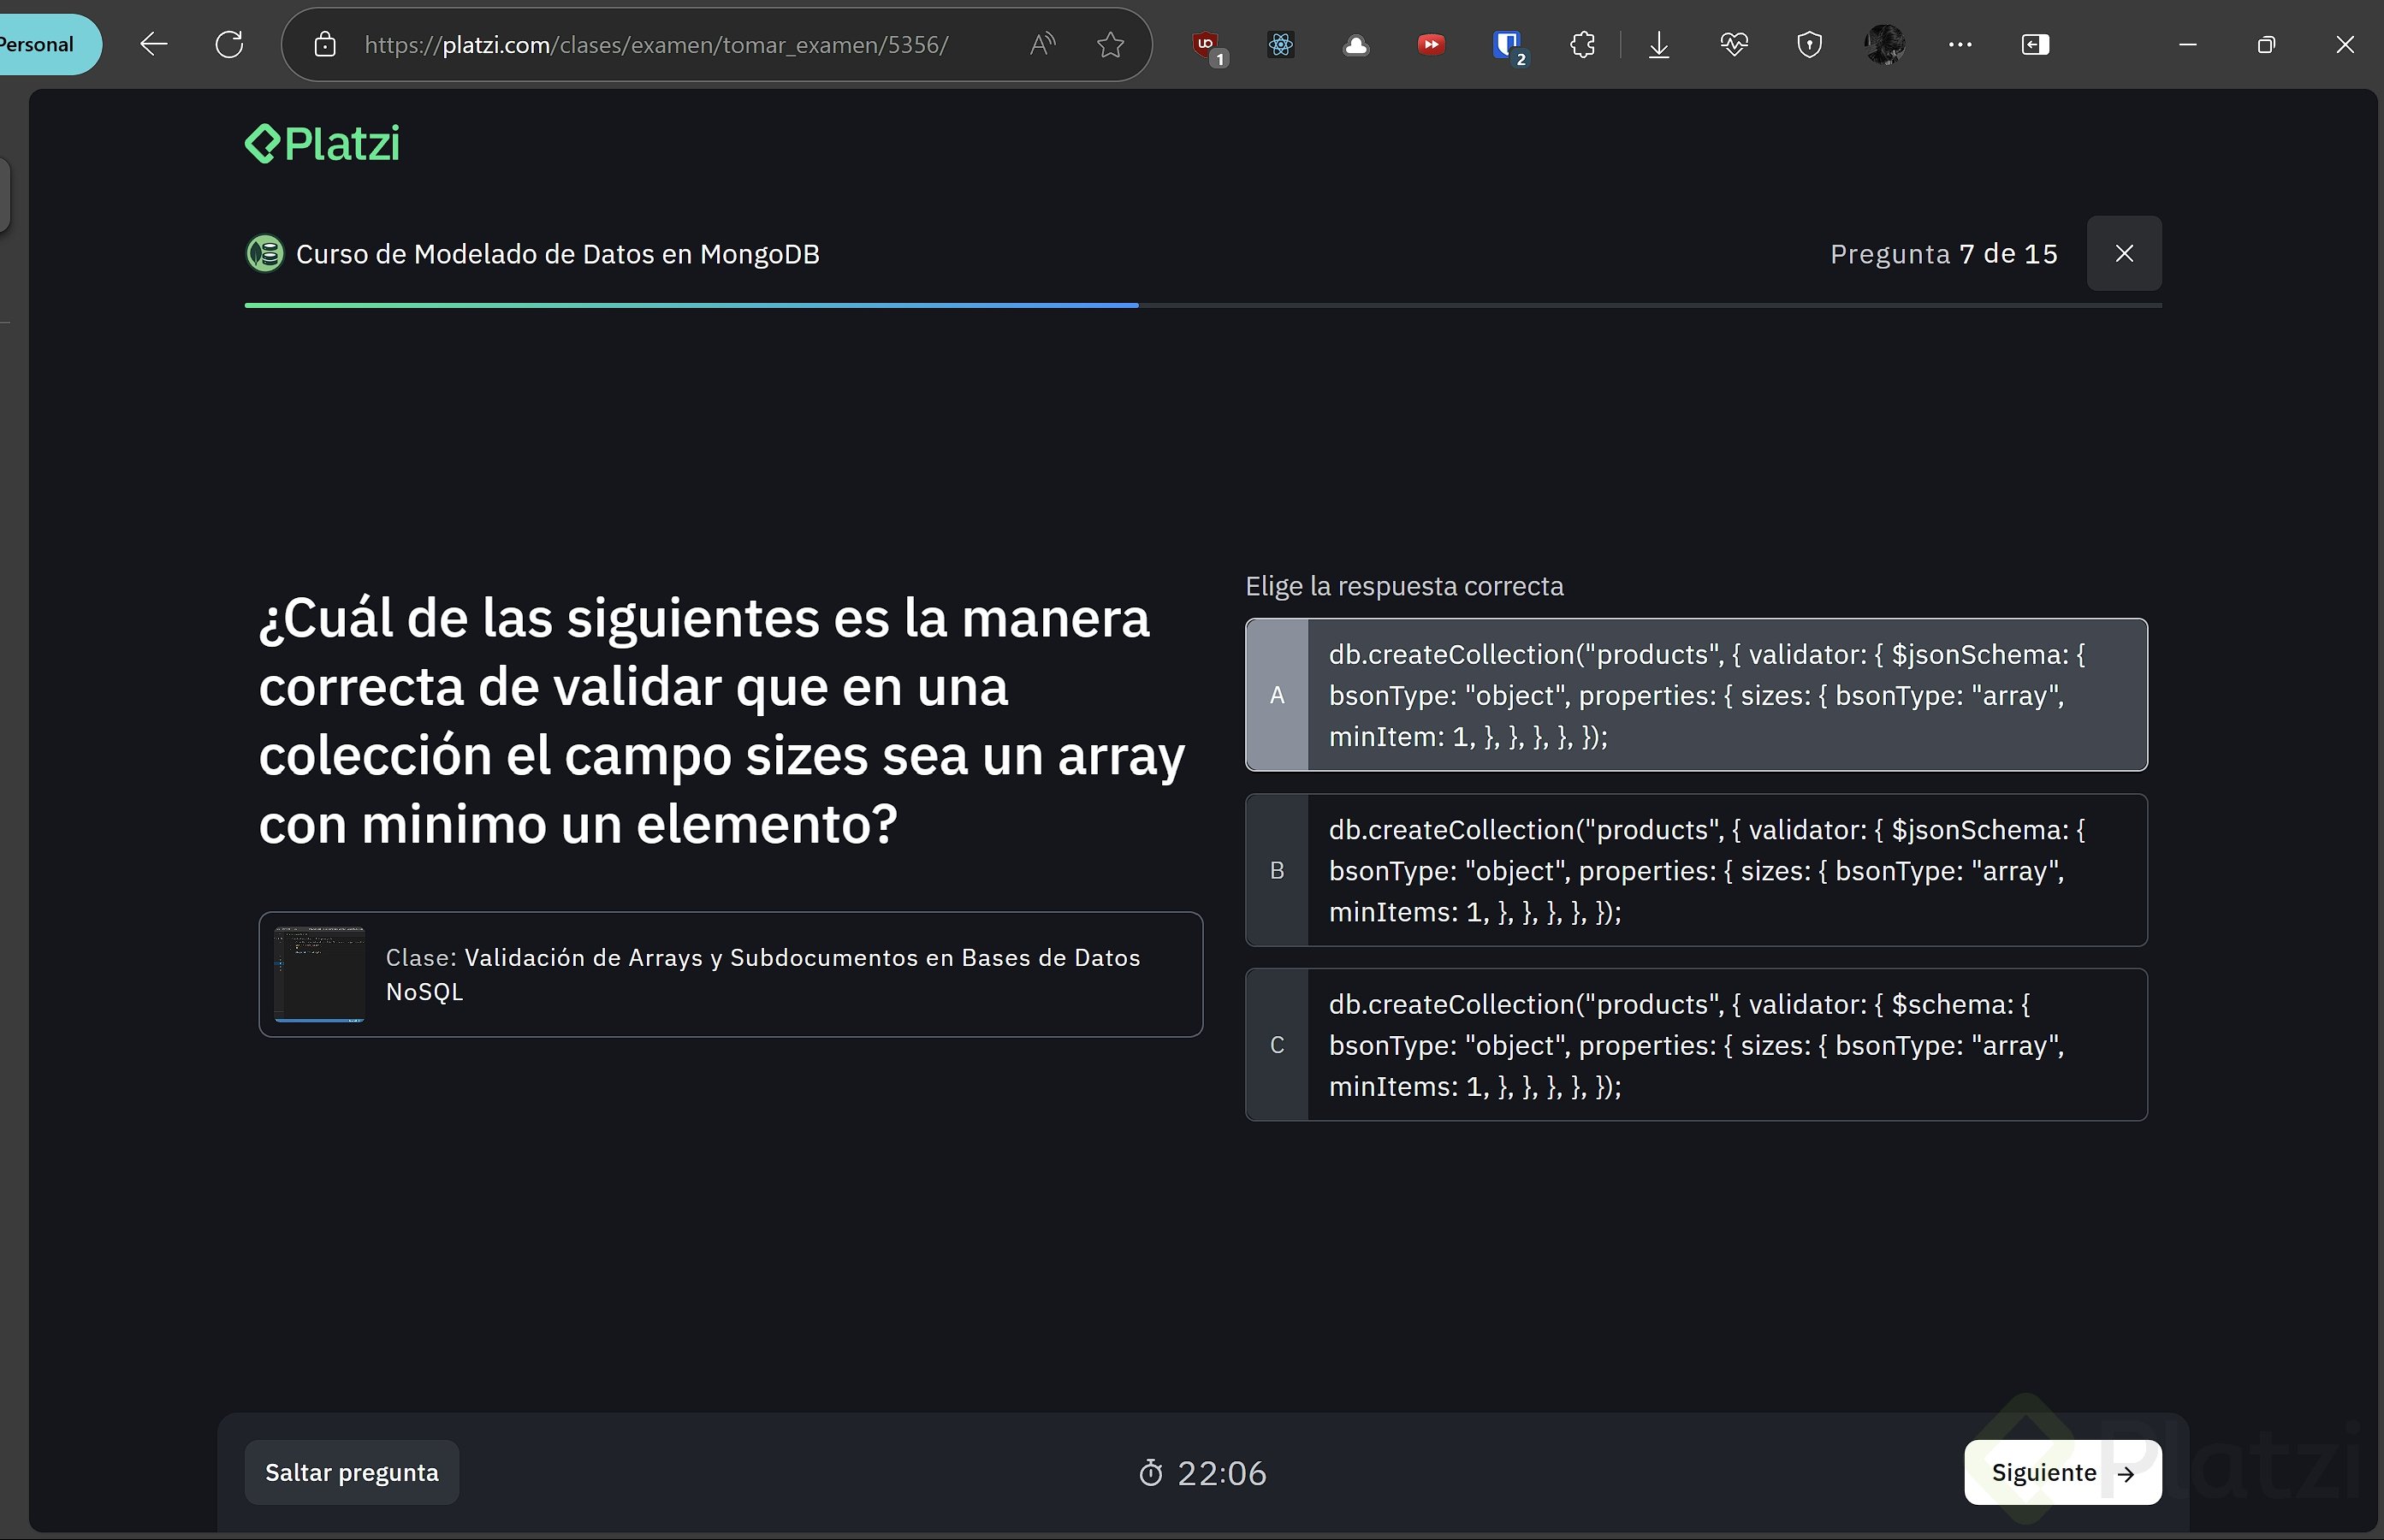Viewport: 2384px width, 1540px height.
Task: Open Bitwarden extension shield icon
Action: (x=1506, y=44)
